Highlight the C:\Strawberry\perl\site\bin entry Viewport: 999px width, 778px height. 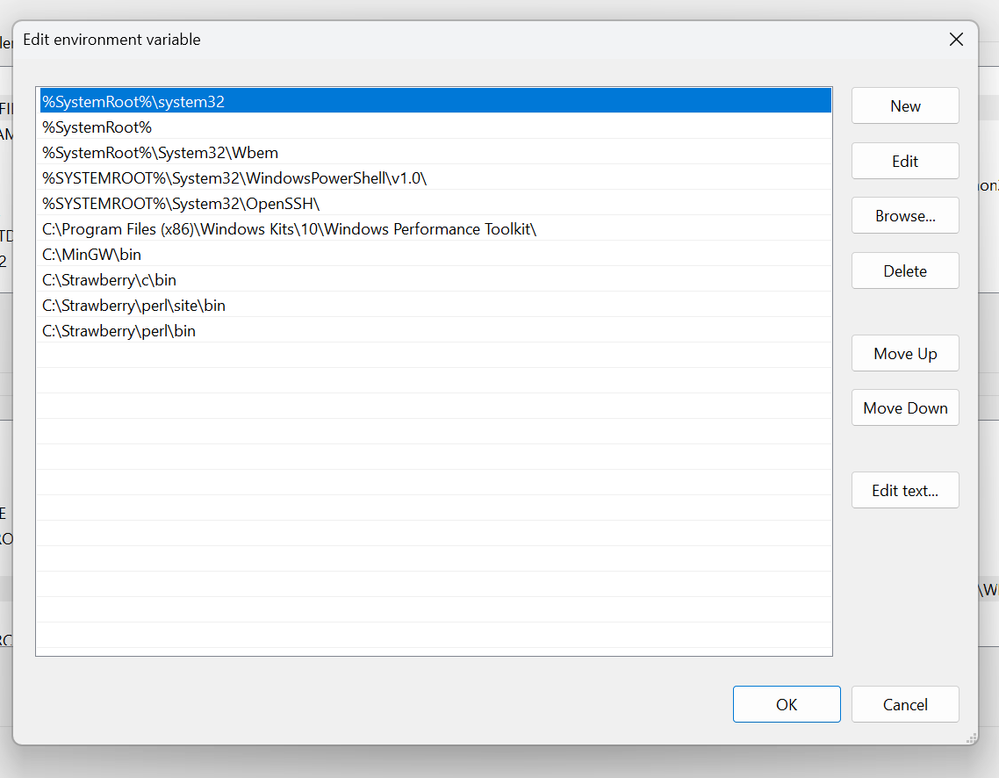pyautogui.click(x=134, y=305)
